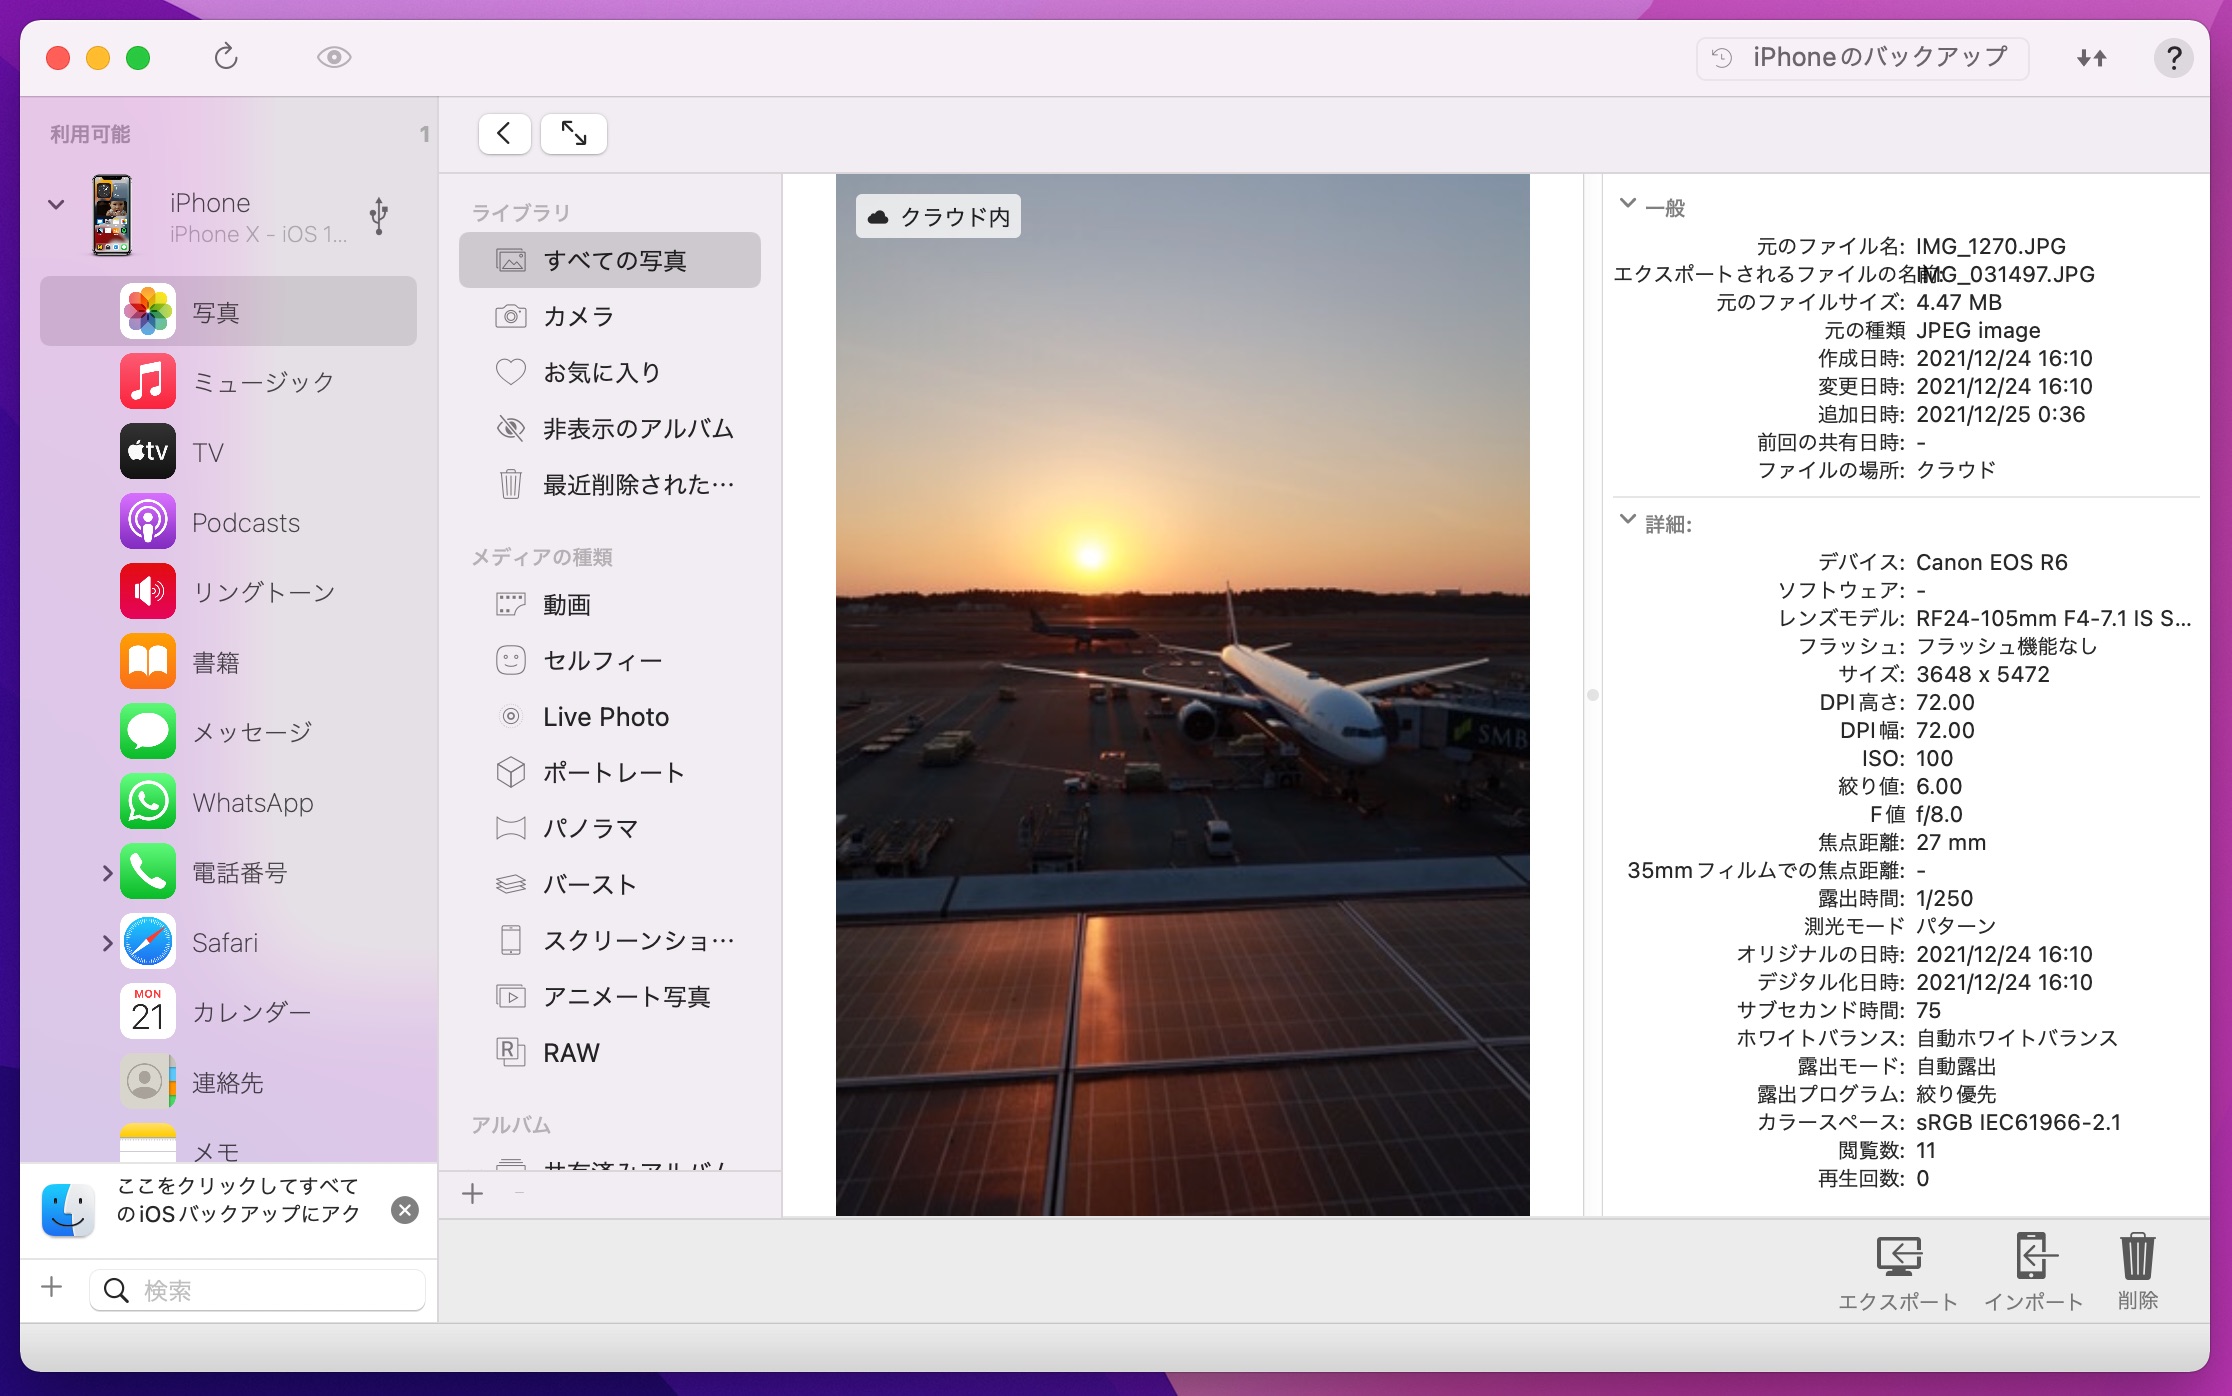2232x1396 pixels.
Task: Click the pane divider handle beside photo
Action: [x=1592, y=695]
